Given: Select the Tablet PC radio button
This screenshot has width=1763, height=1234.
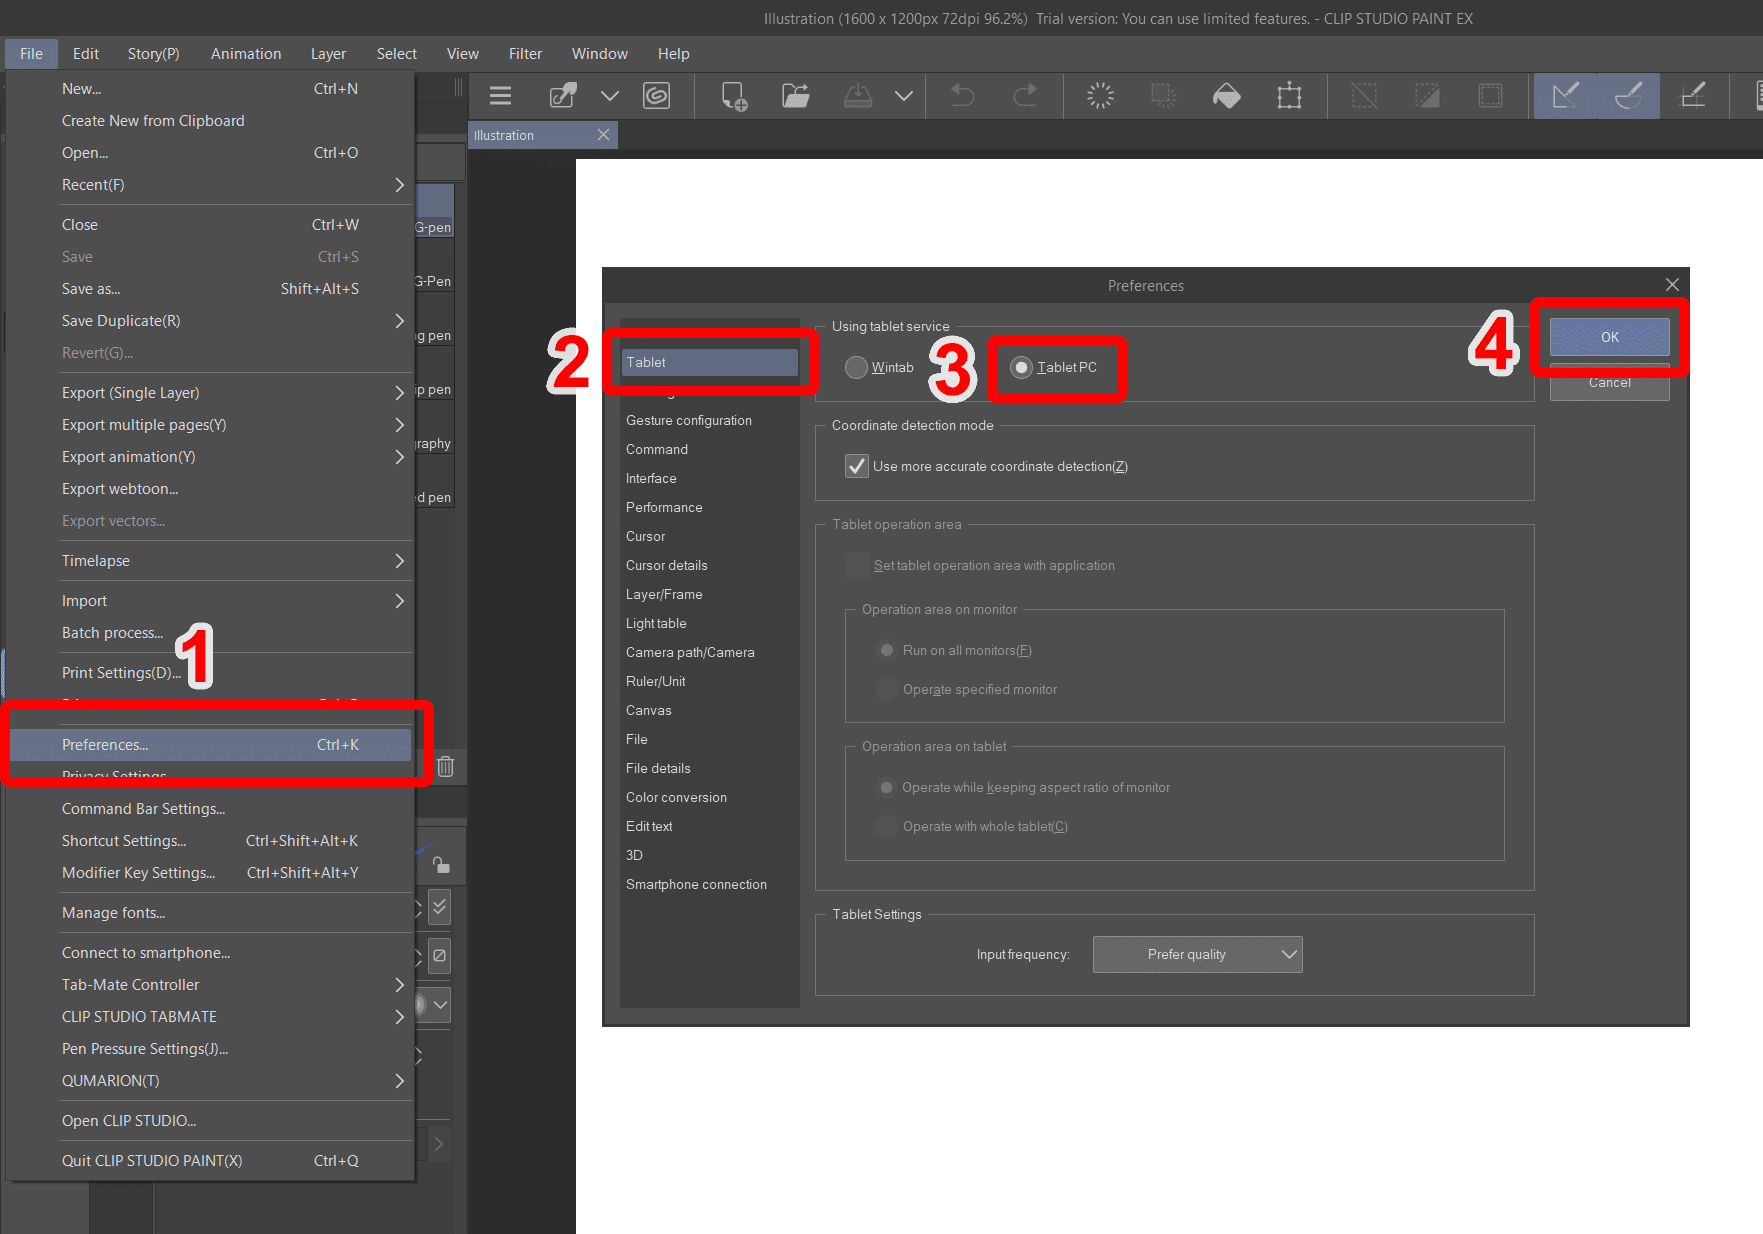Looking at the screenshot, I should click(1021, 367).
